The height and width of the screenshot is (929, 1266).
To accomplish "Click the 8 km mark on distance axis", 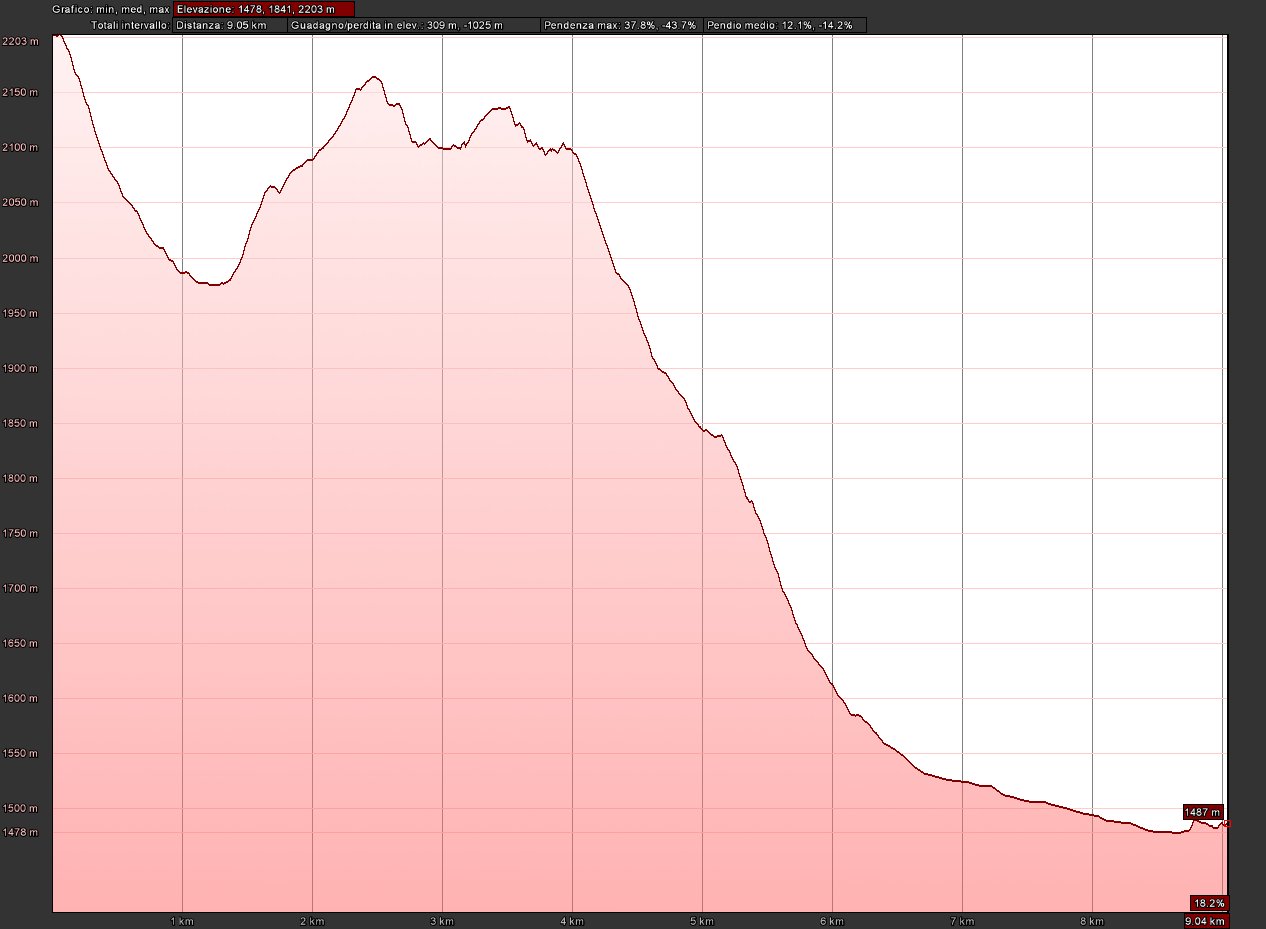I will pyautogui.click(x=1091, y=920).
